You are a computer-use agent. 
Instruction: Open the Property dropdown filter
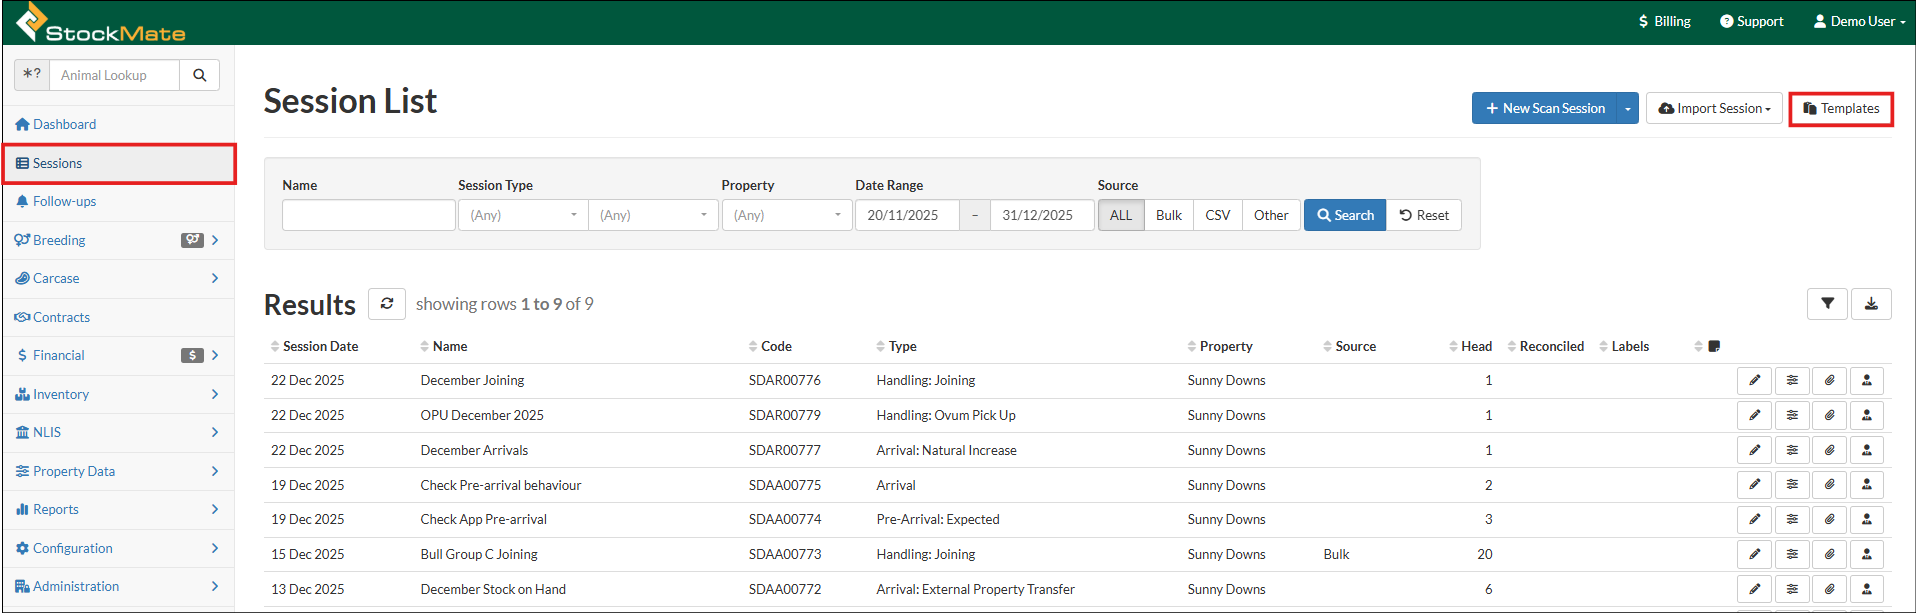coord(786,215)
